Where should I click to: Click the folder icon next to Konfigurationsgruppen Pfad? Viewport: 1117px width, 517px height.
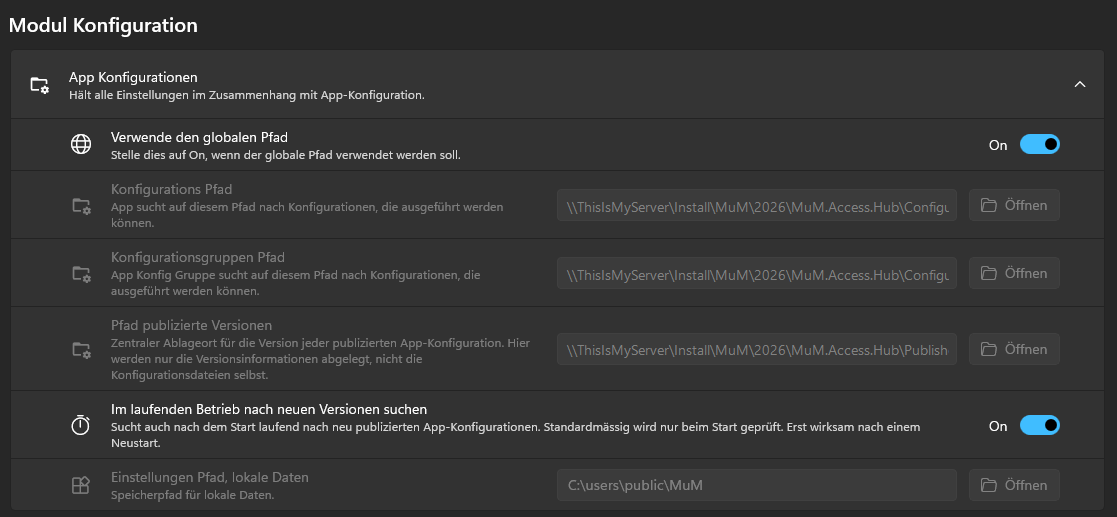pyautogui.click(x=81, y=273)
